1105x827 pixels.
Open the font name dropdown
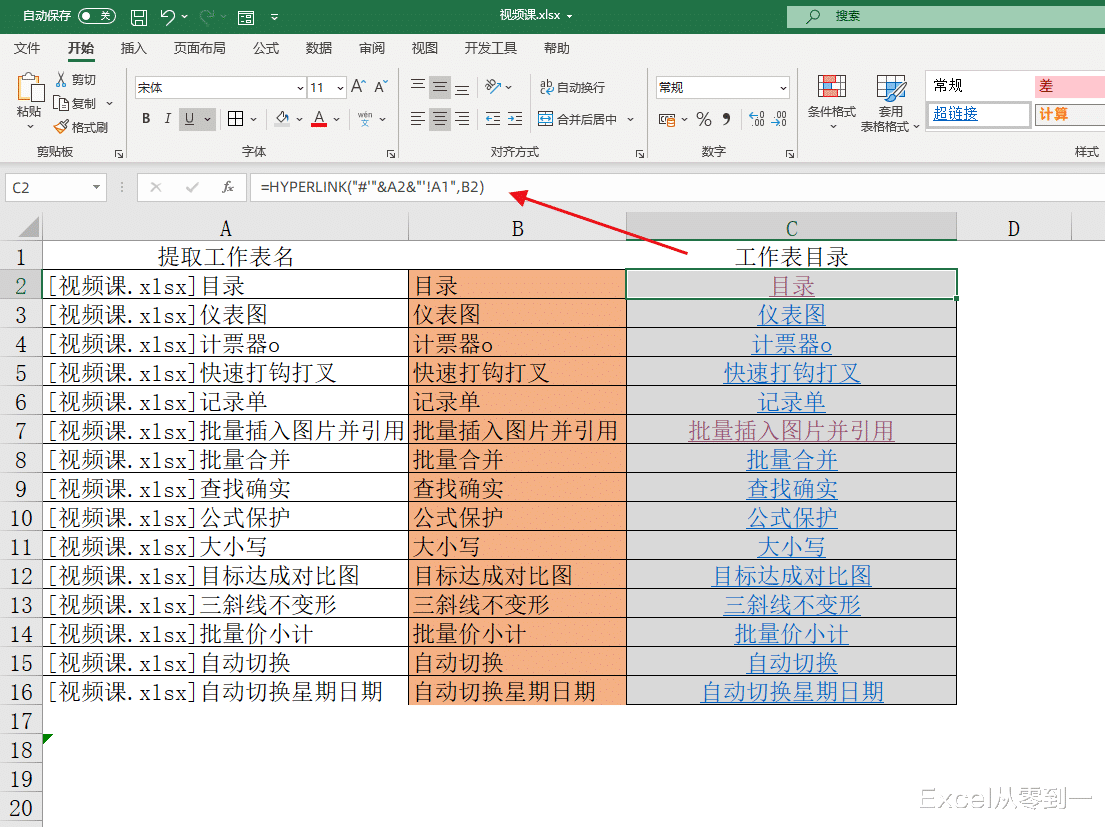click(x=299, y=87)
